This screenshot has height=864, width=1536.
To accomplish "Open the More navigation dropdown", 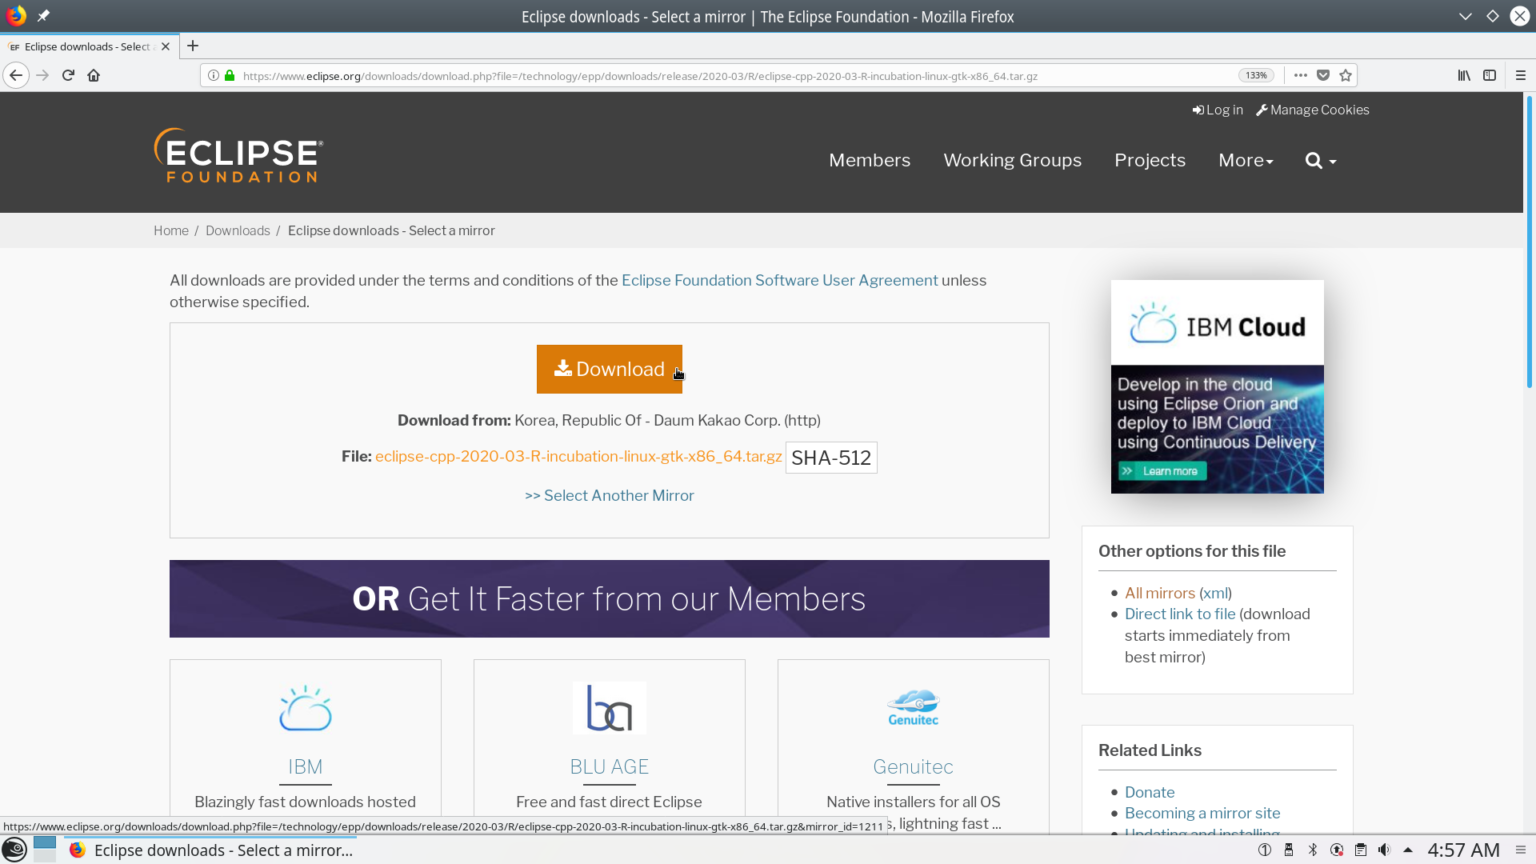I will click(x=1245, y=160).
